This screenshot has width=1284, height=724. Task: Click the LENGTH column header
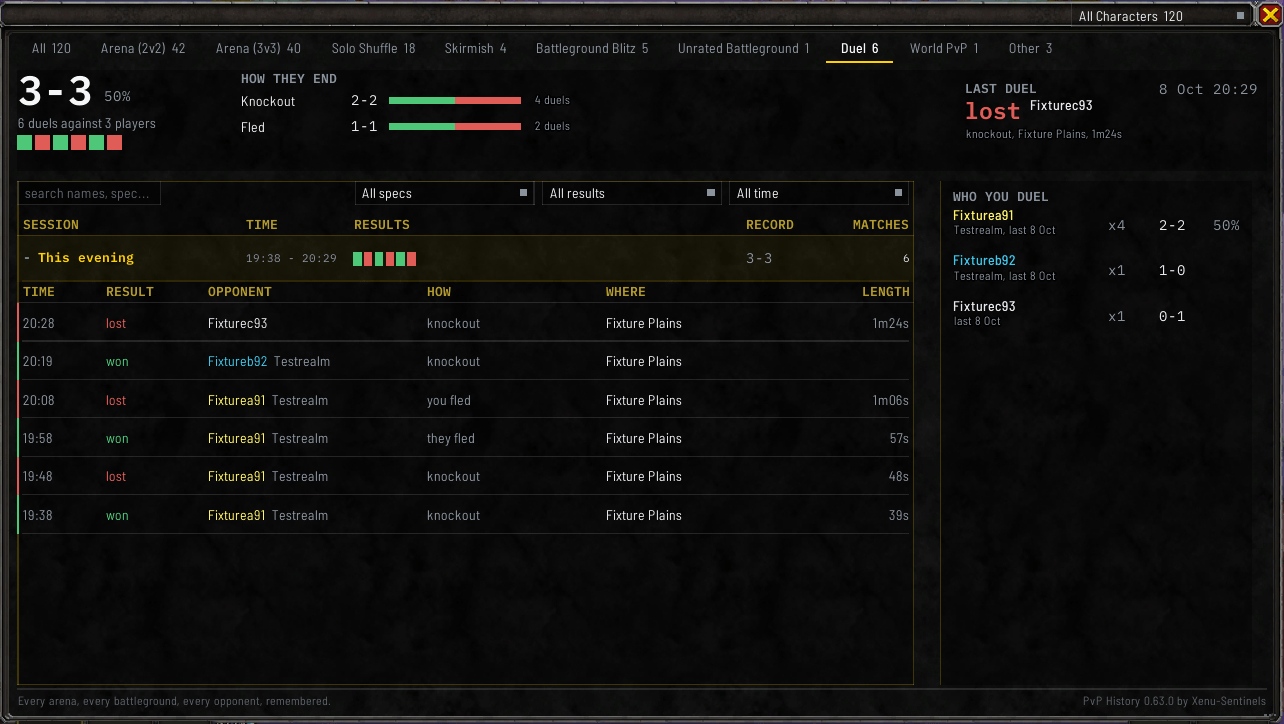tap(886, 292)
